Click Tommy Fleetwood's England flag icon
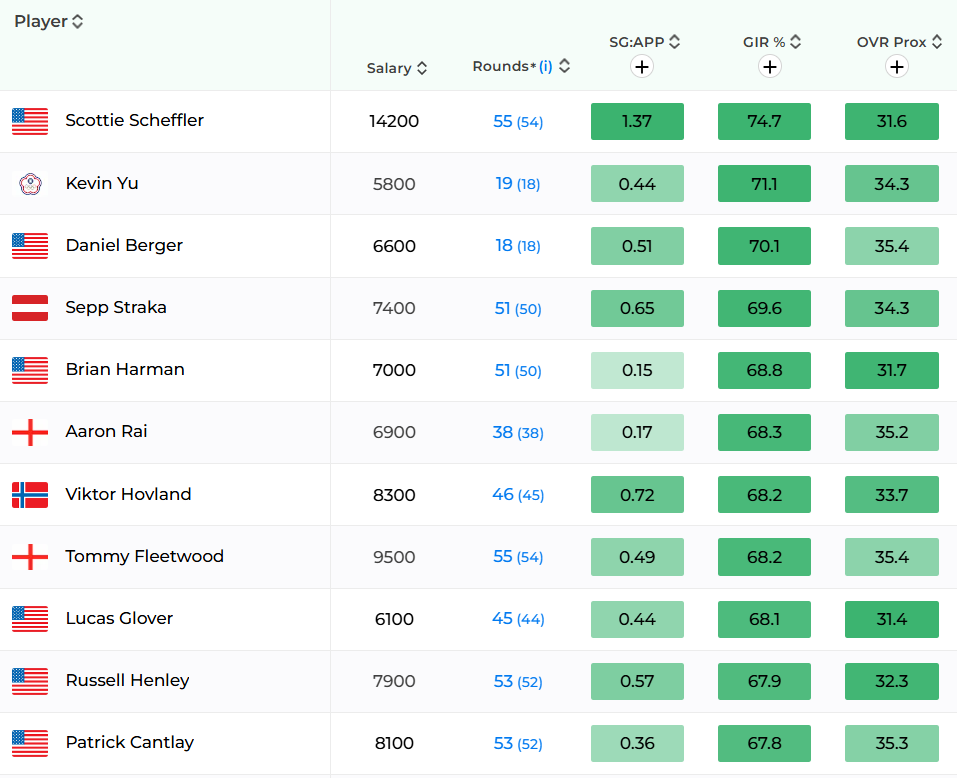The height and width of the screenshot is (778, 957). tap(30, 557)
